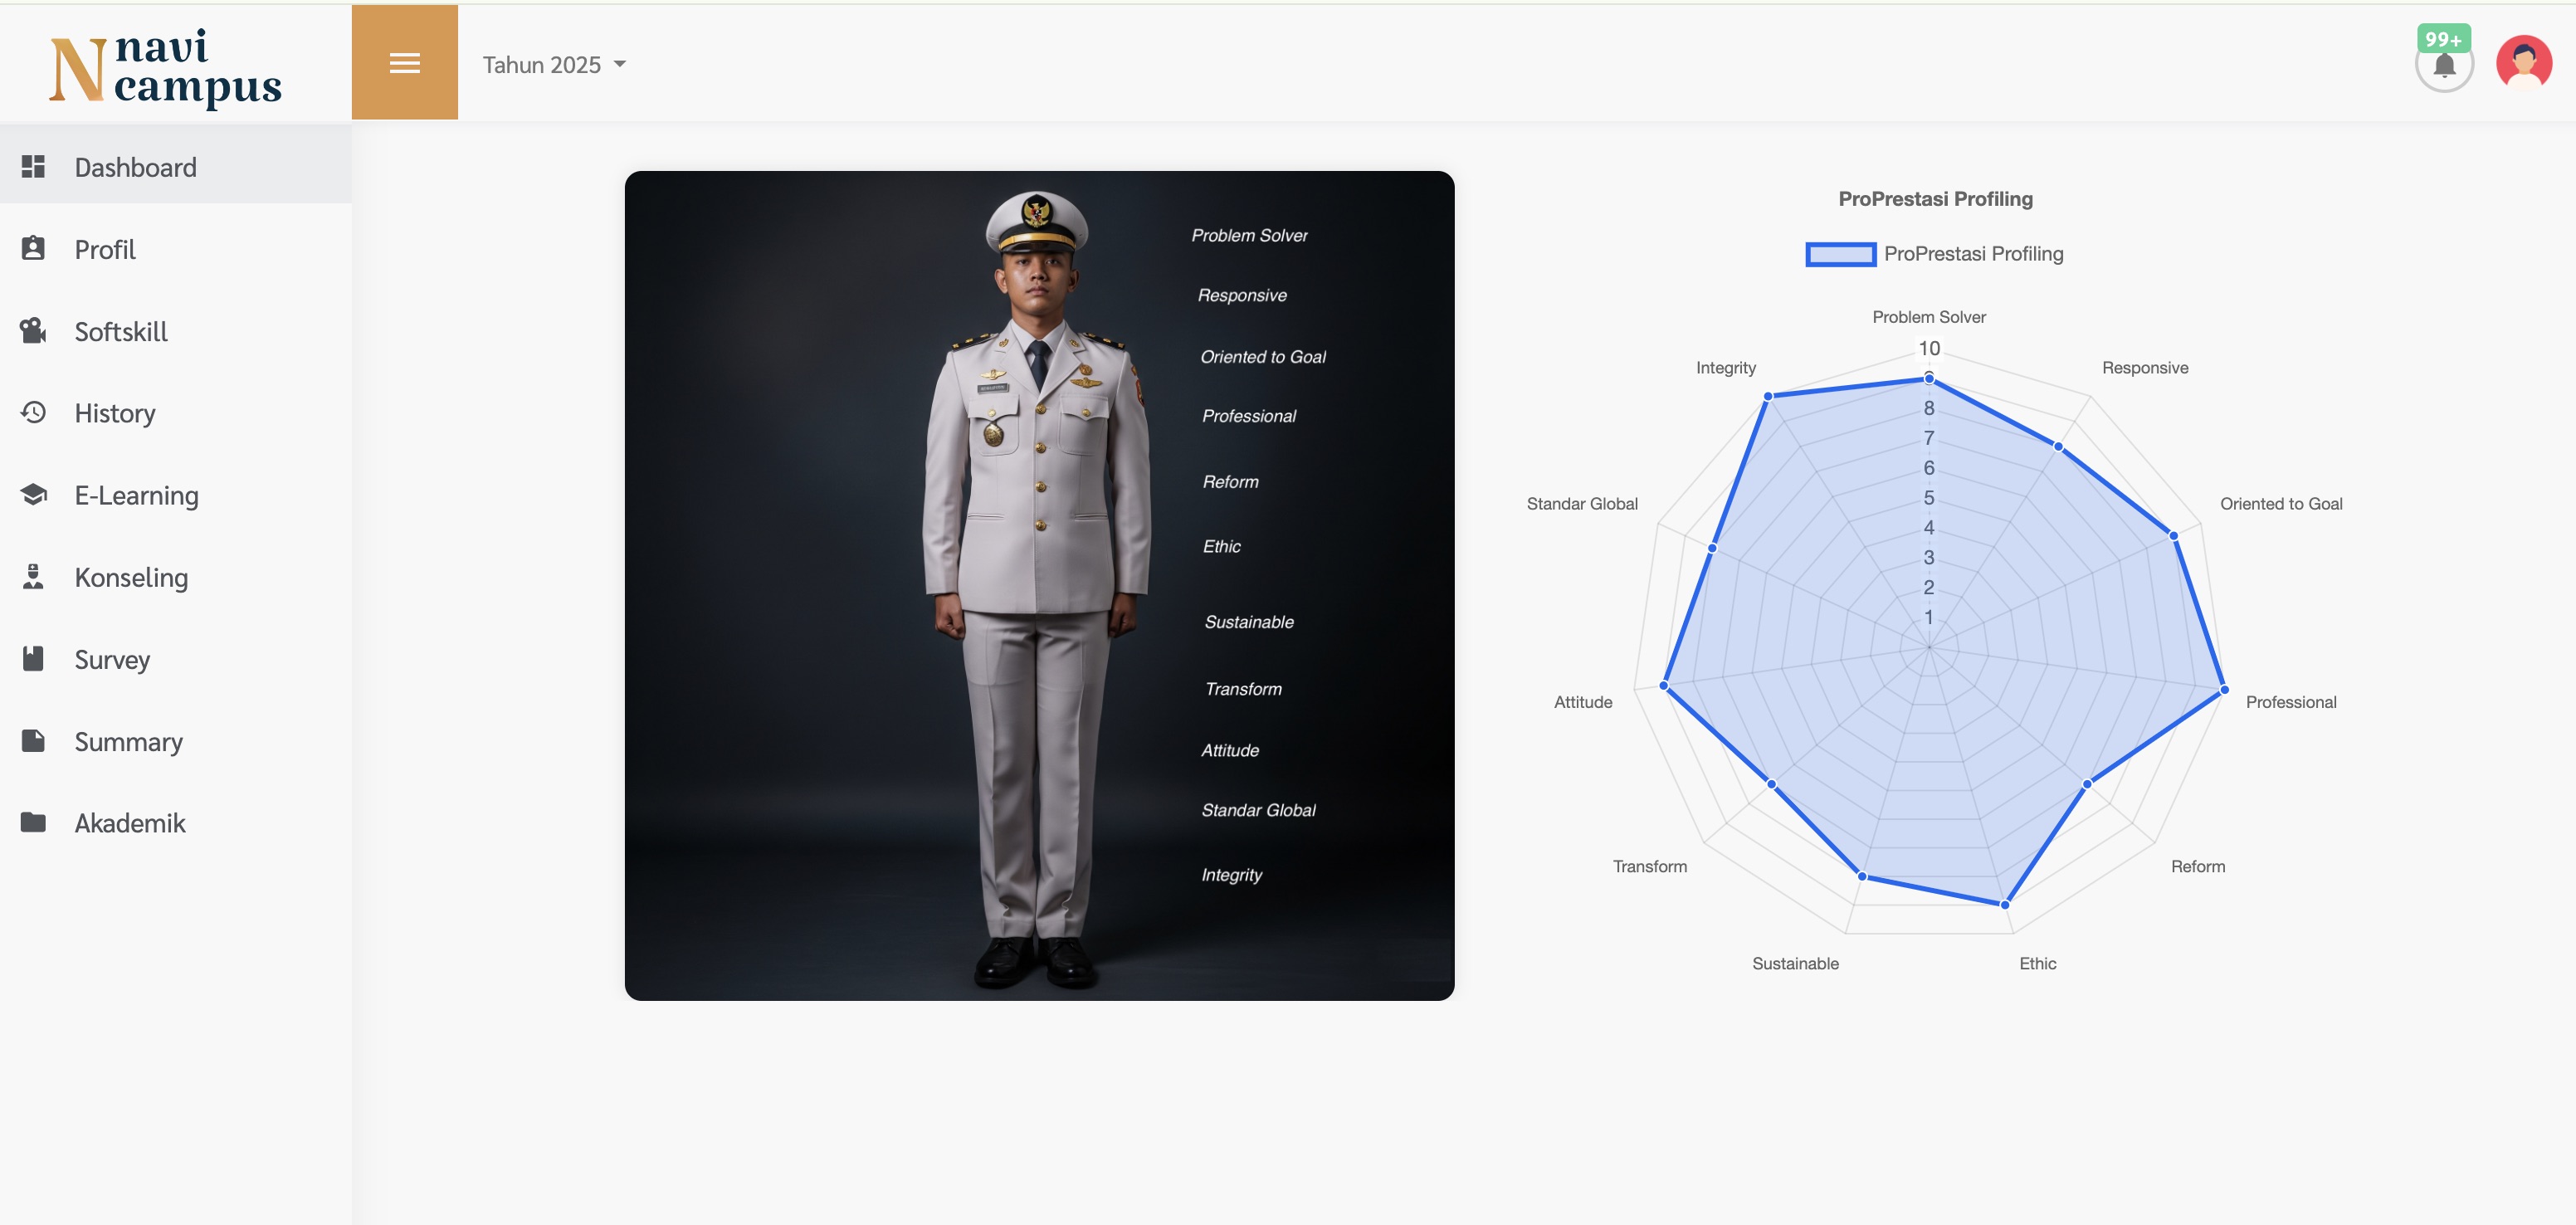Click the Konseling person icon

coord(33,576)
